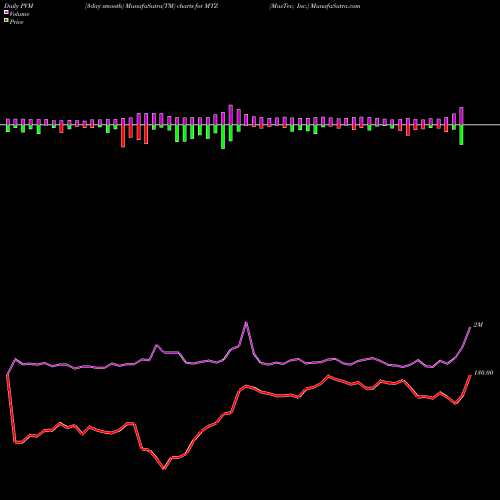The height and width of the screenshot is (500, 500).
Task: Click the Volume legend label
Action: pyautogui.click(x=19, y=14)
